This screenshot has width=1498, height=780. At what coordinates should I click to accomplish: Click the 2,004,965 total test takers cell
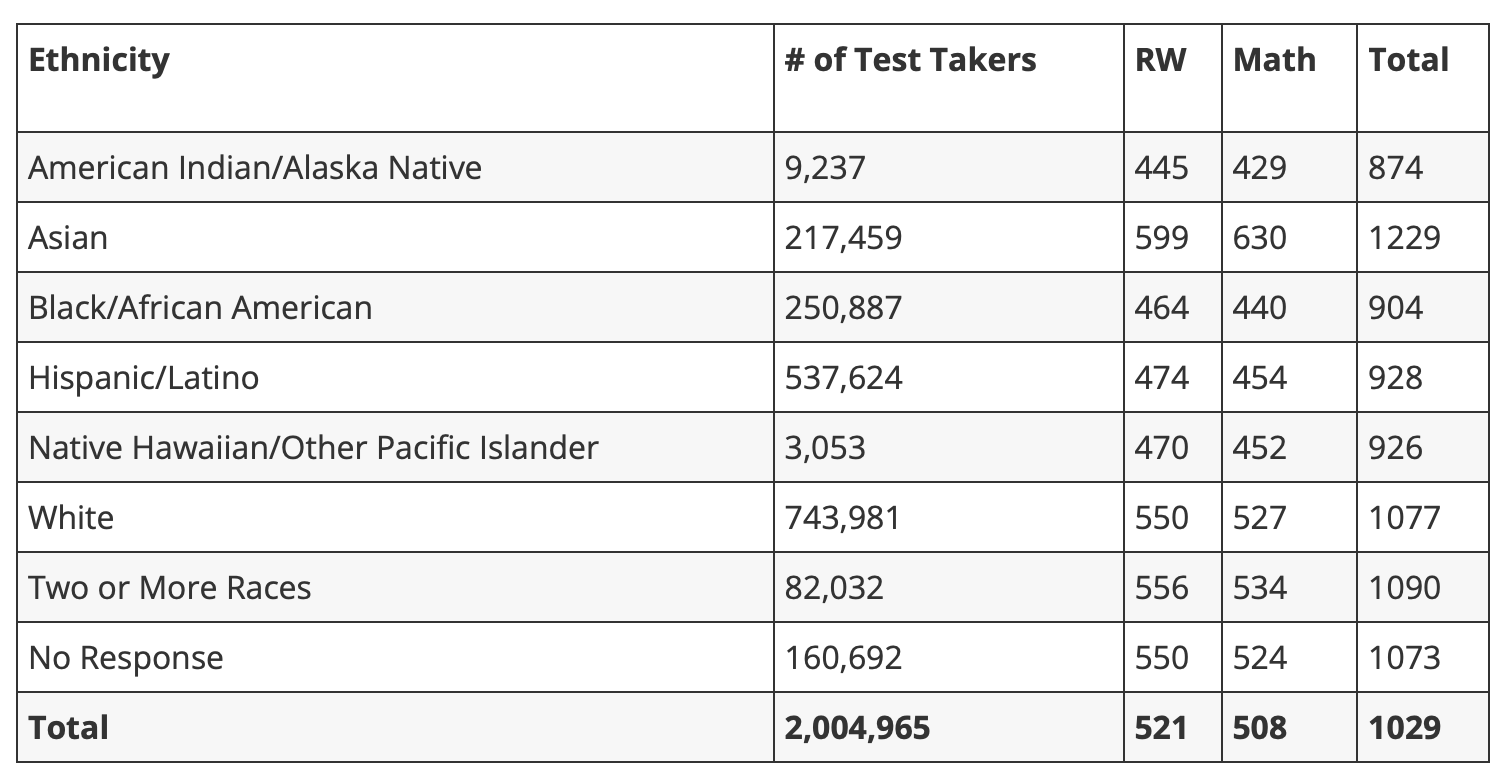(x=857, y=727)
